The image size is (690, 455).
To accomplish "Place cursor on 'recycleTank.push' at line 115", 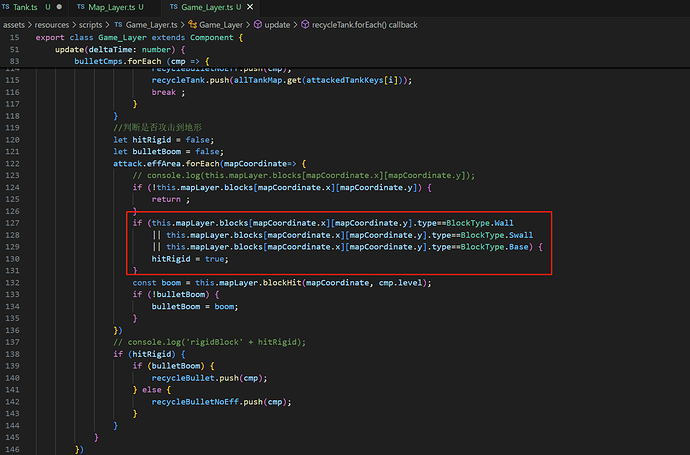I will [x=190, y=80].
